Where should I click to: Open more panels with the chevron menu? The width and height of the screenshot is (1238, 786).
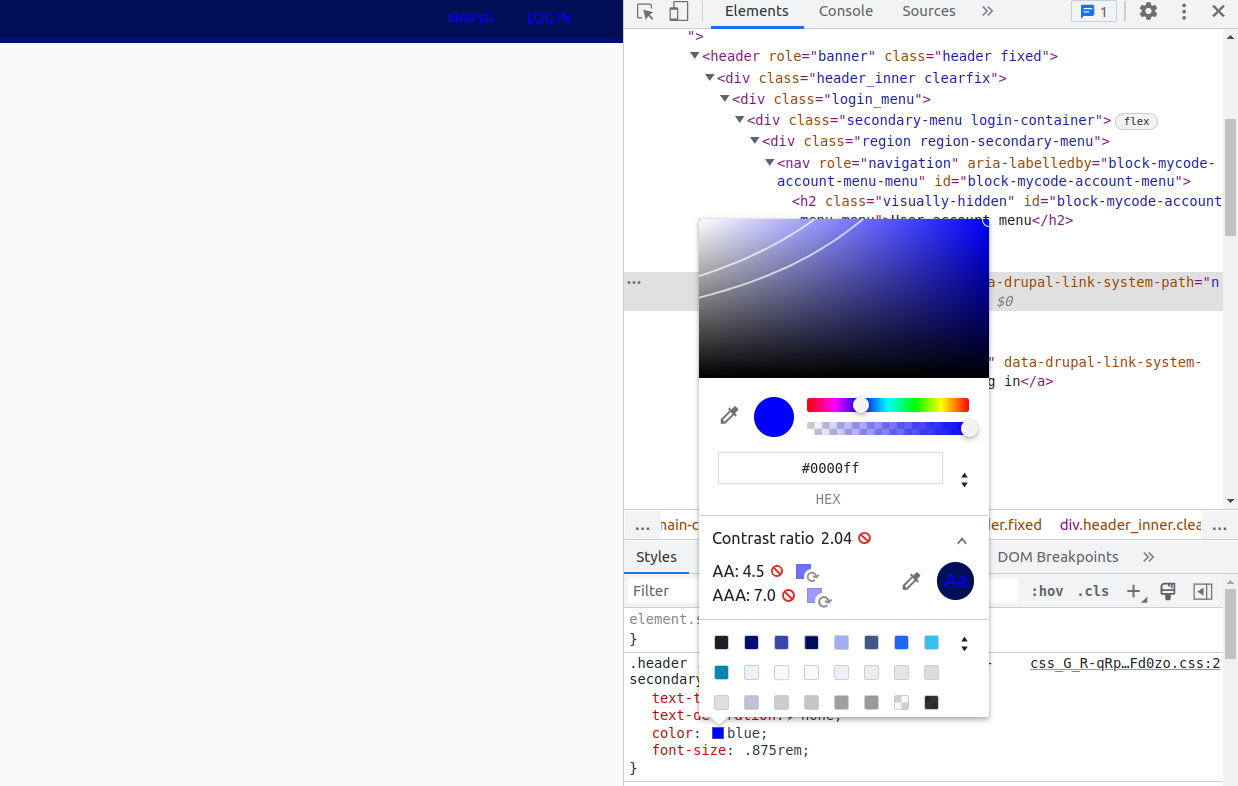(985, 11)
